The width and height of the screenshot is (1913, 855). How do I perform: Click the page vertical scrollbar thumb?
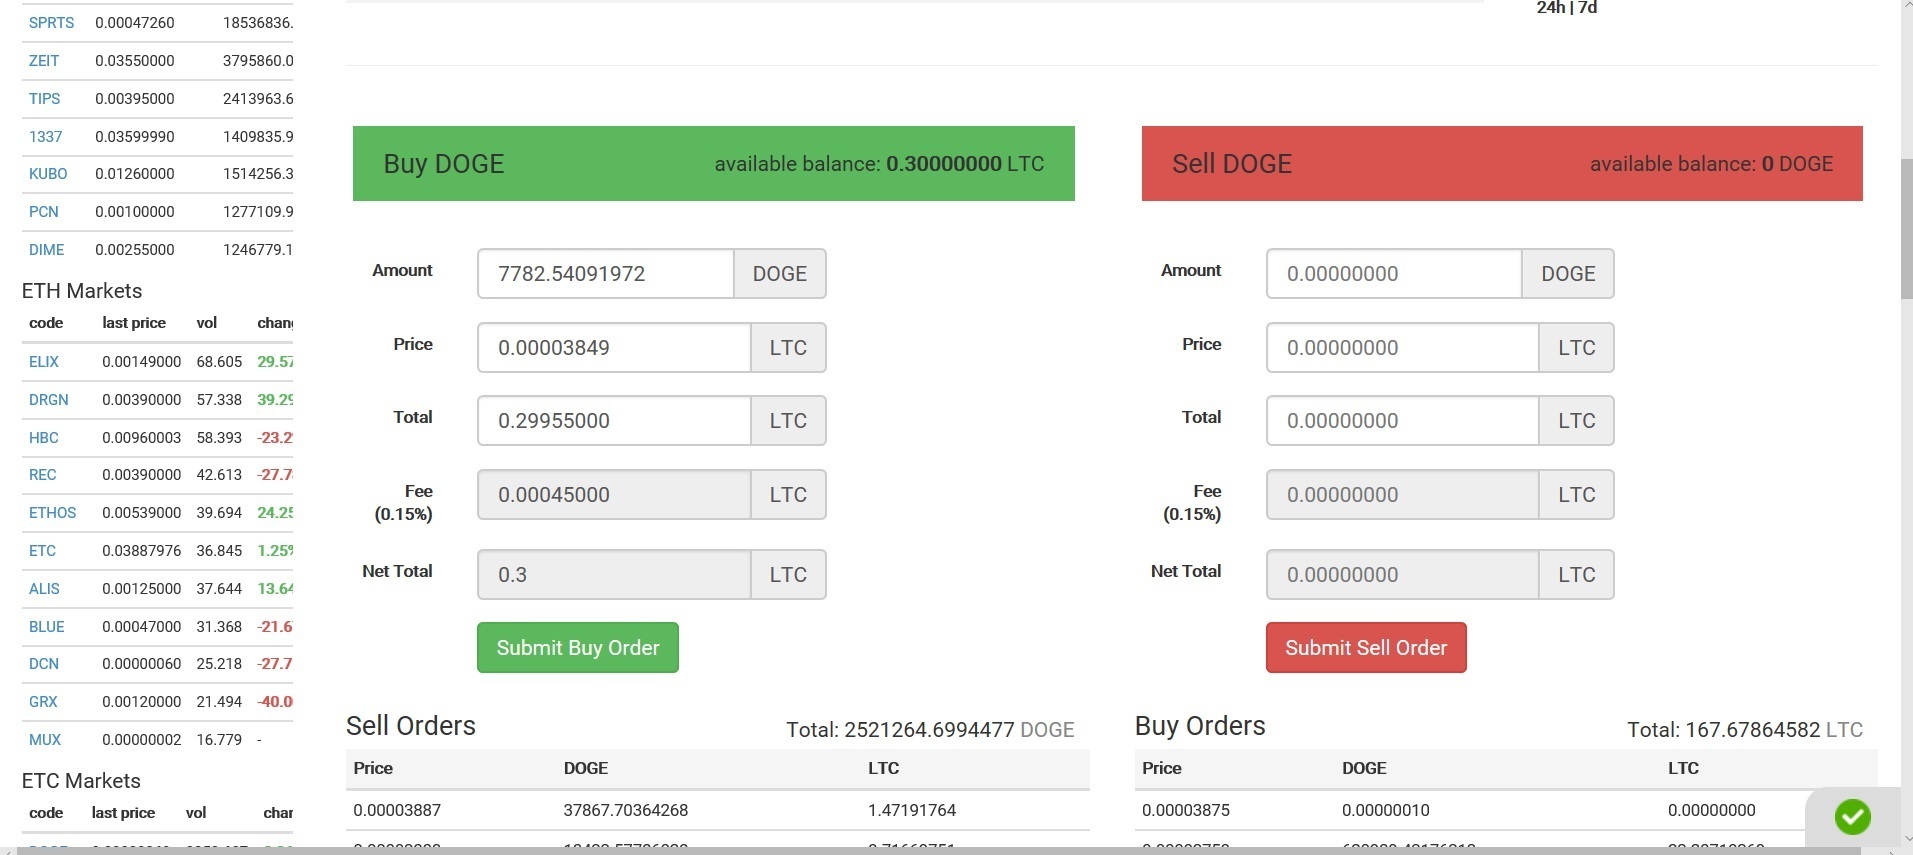click(1906, 228)
